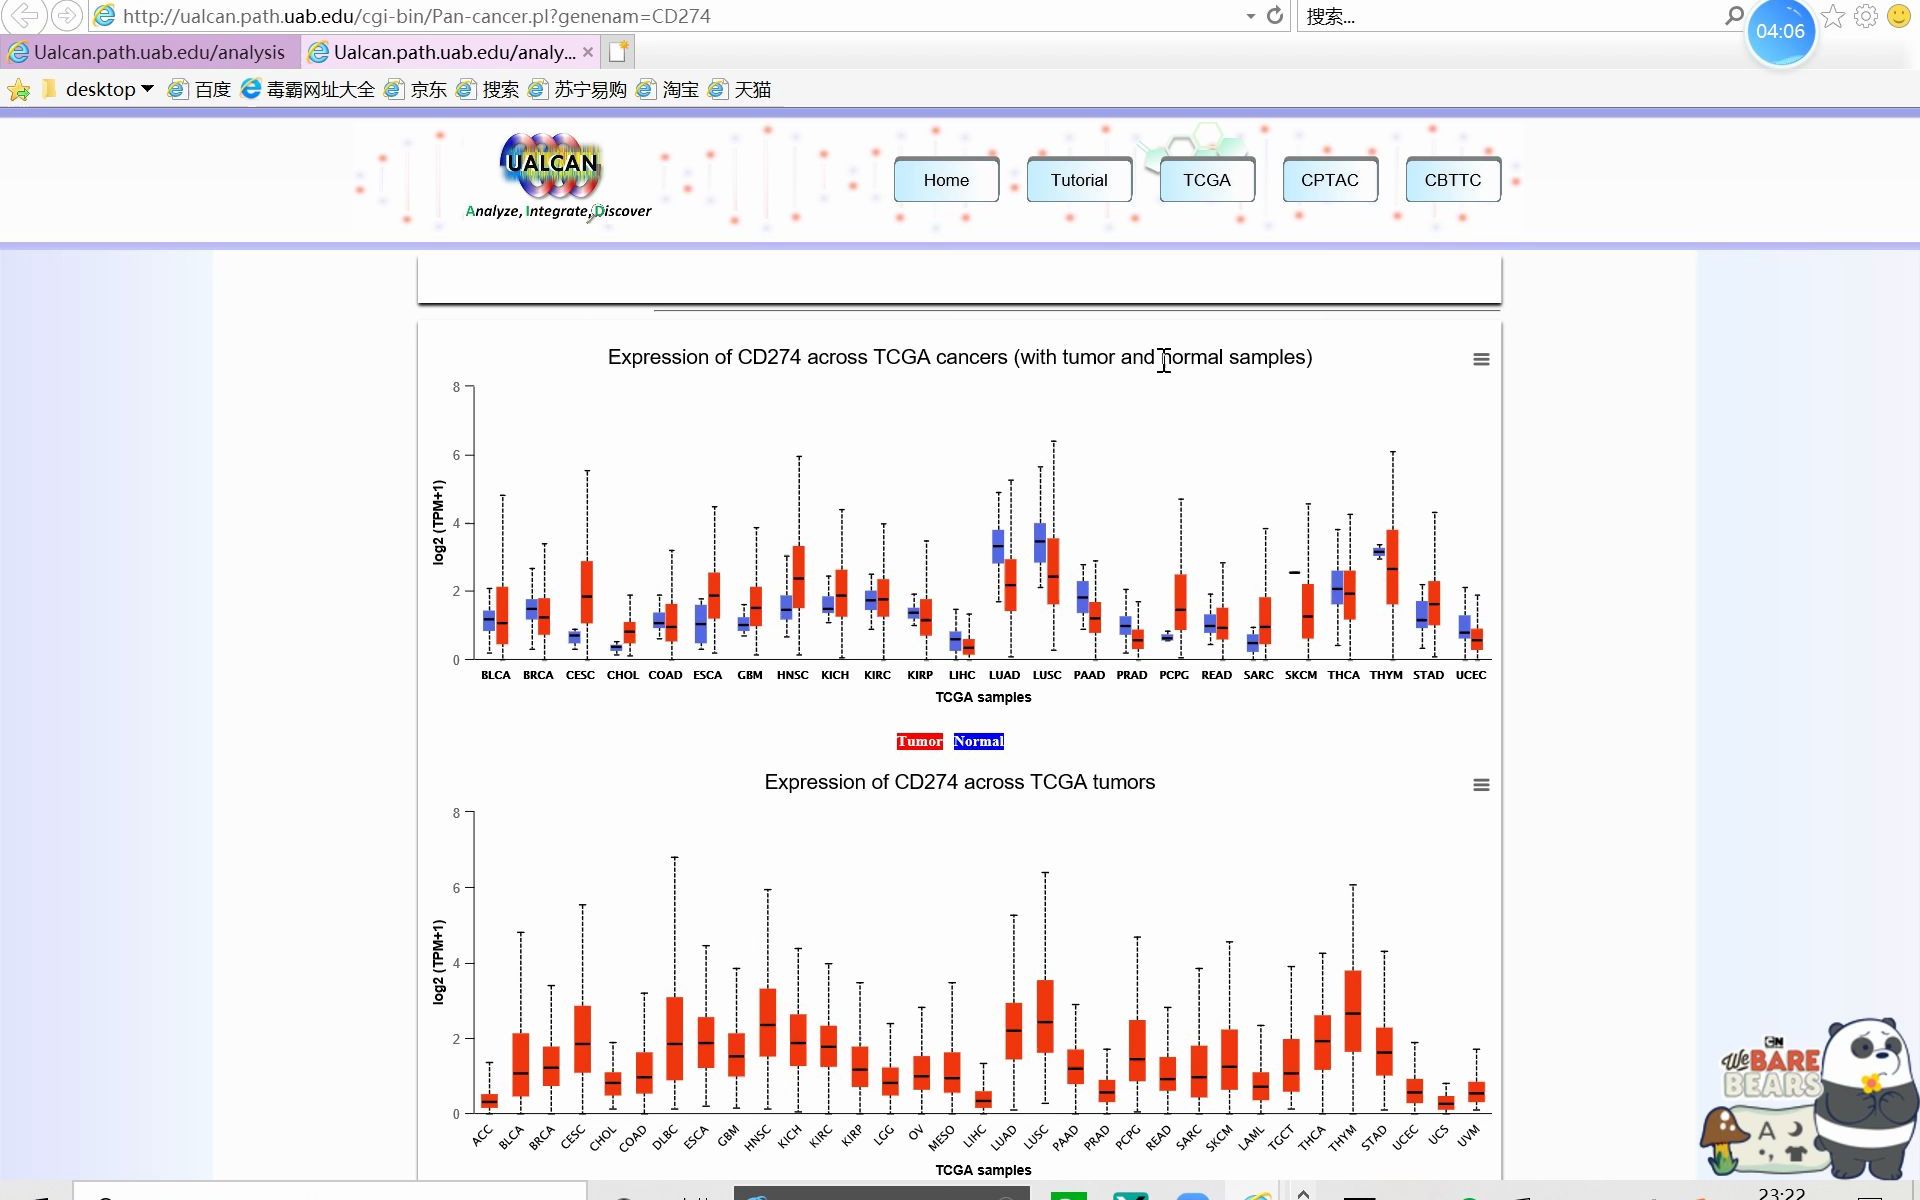Toggle the Normal legend indicator
This screenshot has width=1920, height=1200.
[979, 740]
